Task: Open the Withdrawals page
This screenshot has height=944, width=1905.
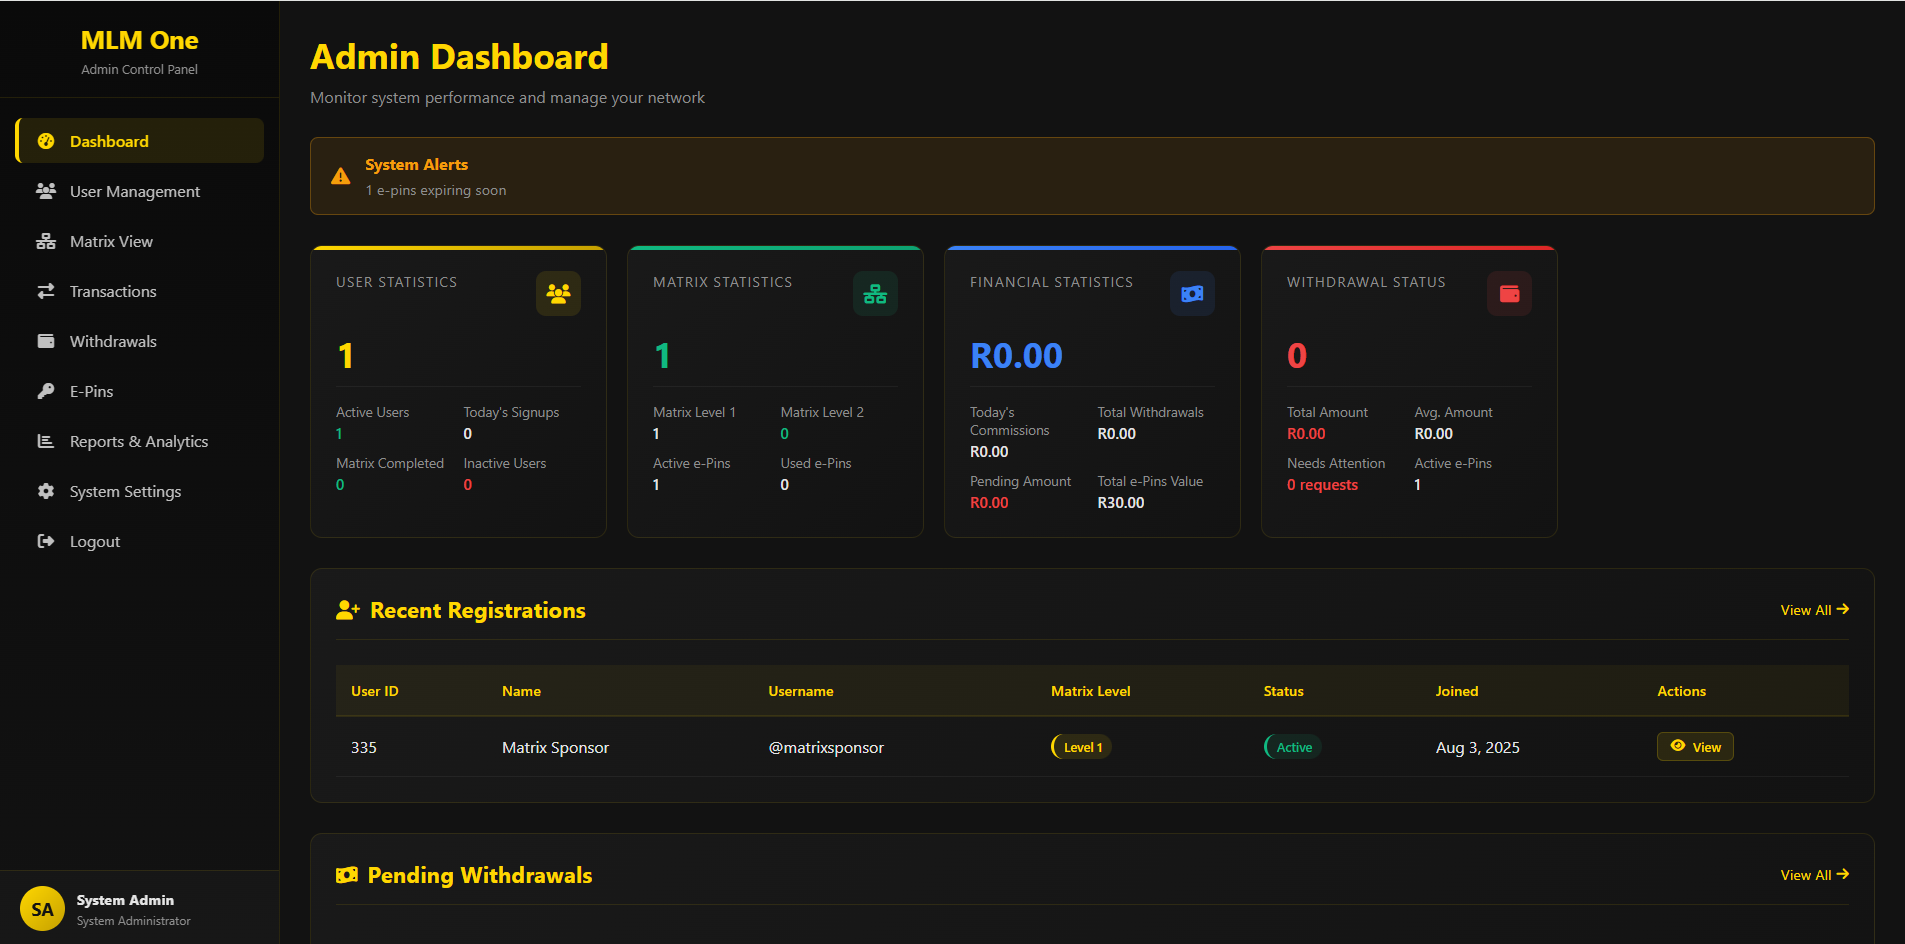Action: coord(140,341)
